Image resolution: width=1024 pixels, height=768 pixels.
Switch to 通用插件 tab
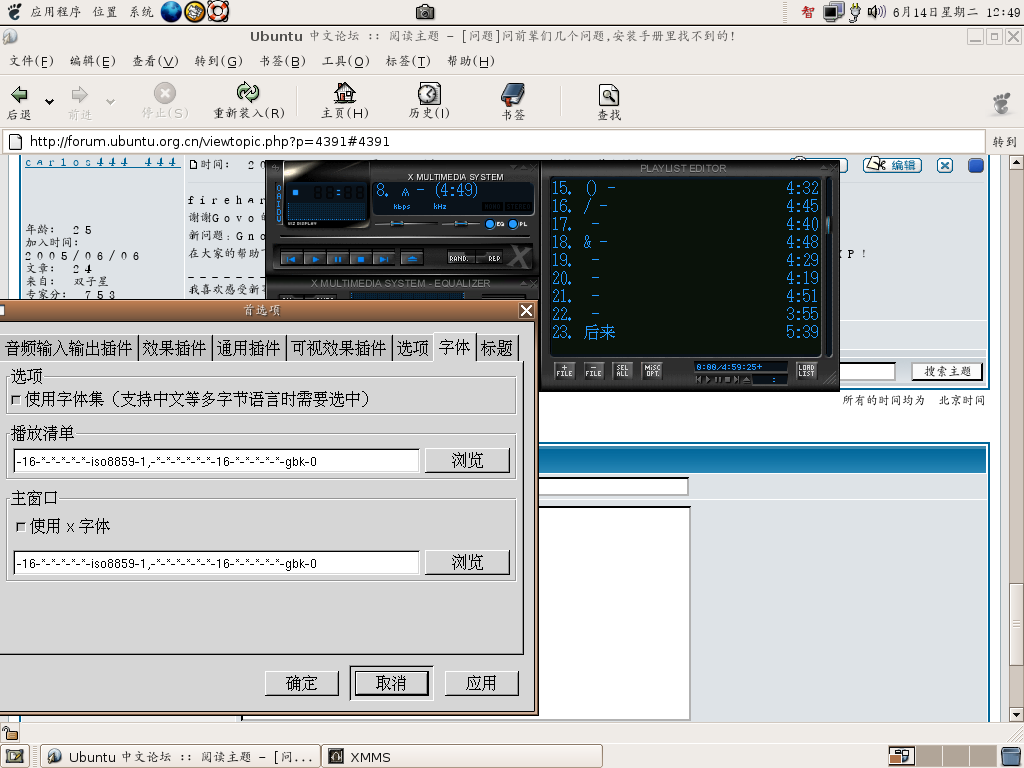pyautogui.click(x=249, y=347)
